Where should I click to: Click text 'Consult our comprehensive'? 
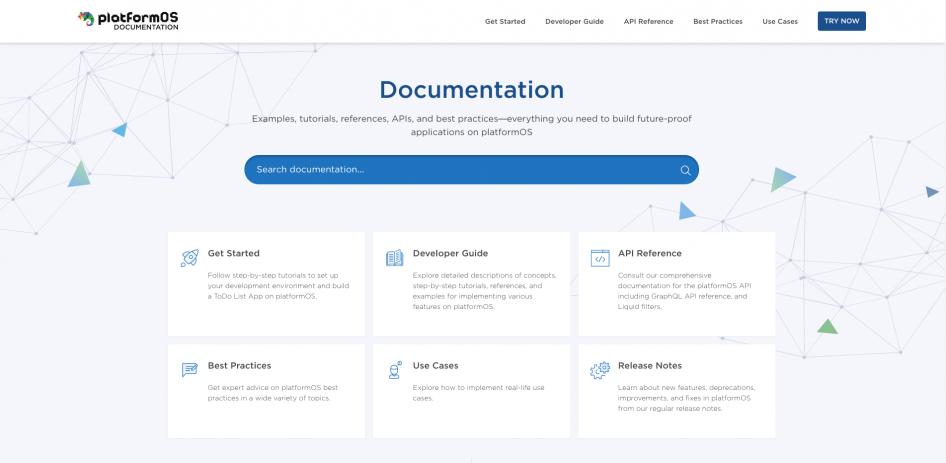point(665,275)
